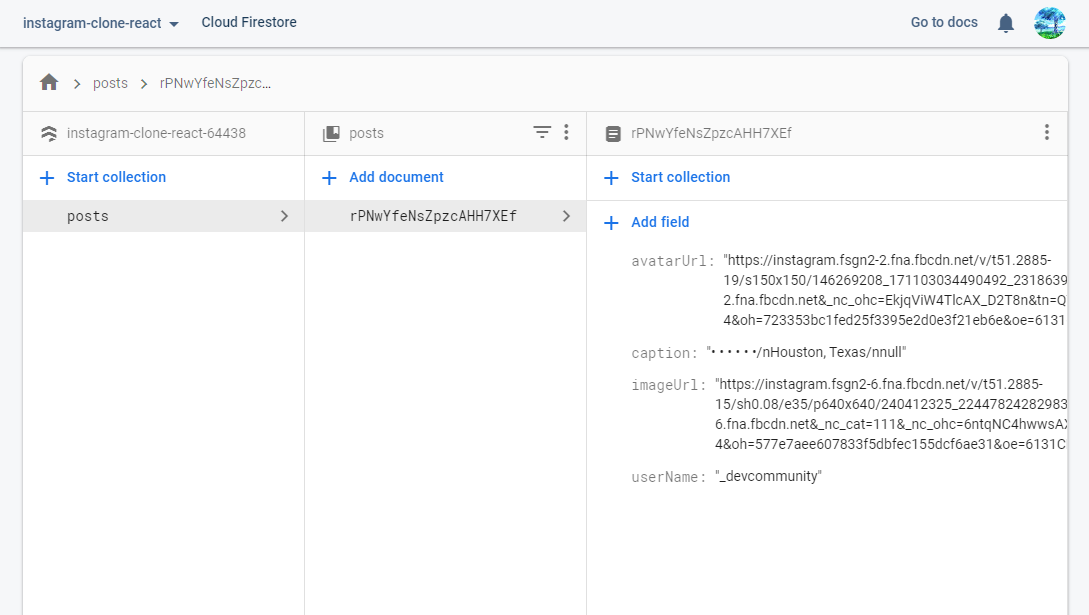The width and height of the screenshot is (1089, 615).
Task: Click the posts column header title
Action: (x=366, y=133)
